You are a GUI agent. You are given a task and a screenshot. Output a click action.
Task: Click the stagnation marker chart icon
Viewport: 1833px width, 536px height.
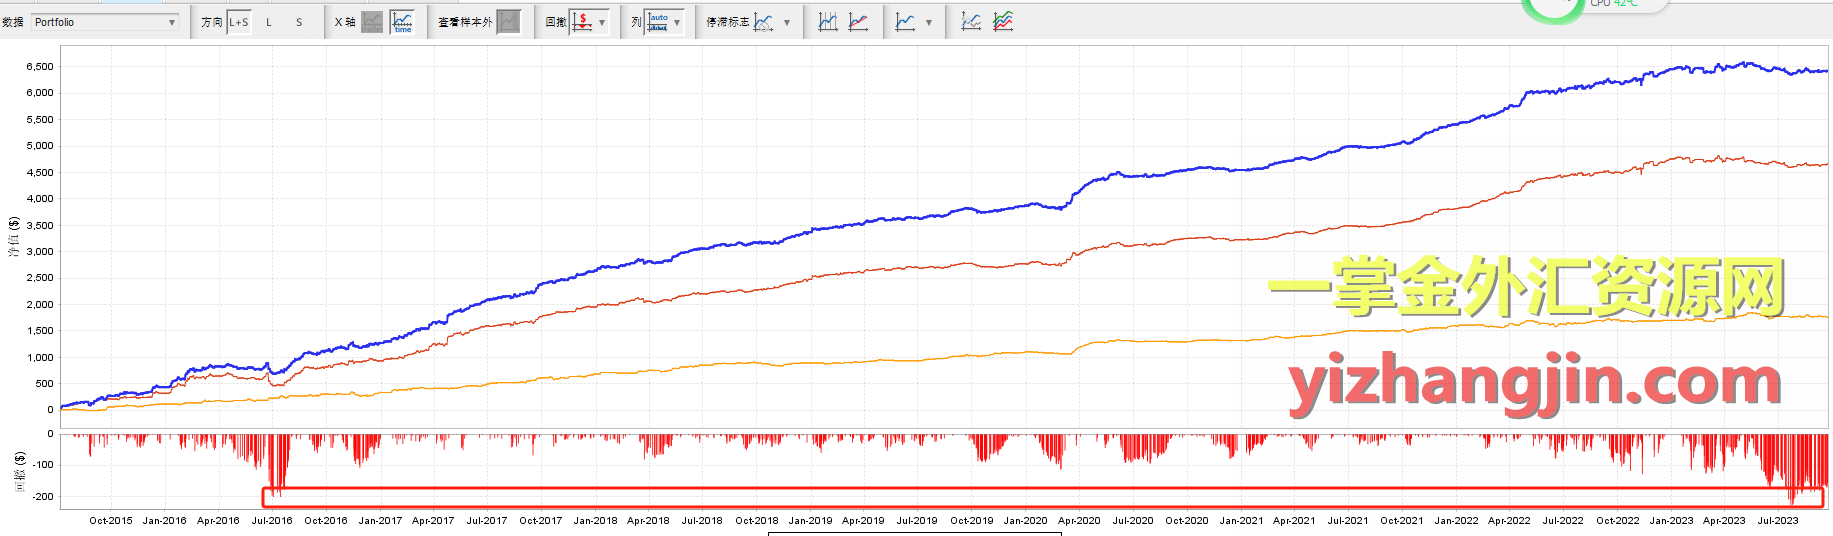(x=764, y=22)
